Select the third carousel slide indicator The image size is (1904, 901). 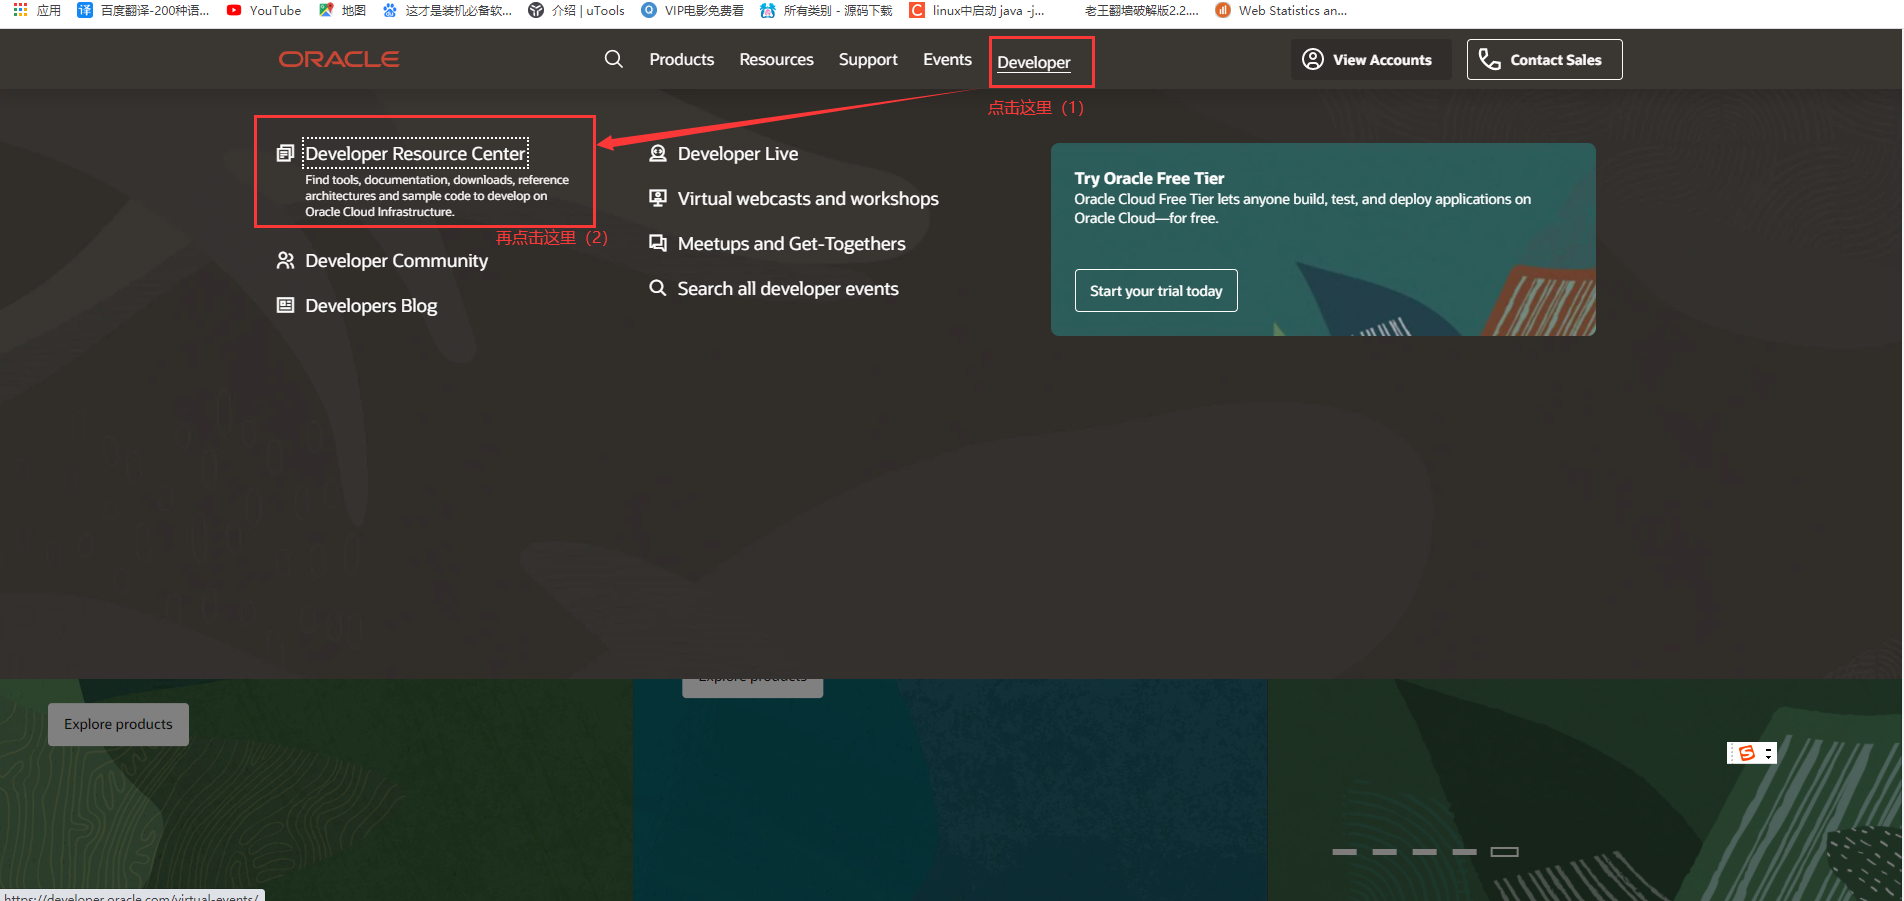point(1424,852)
